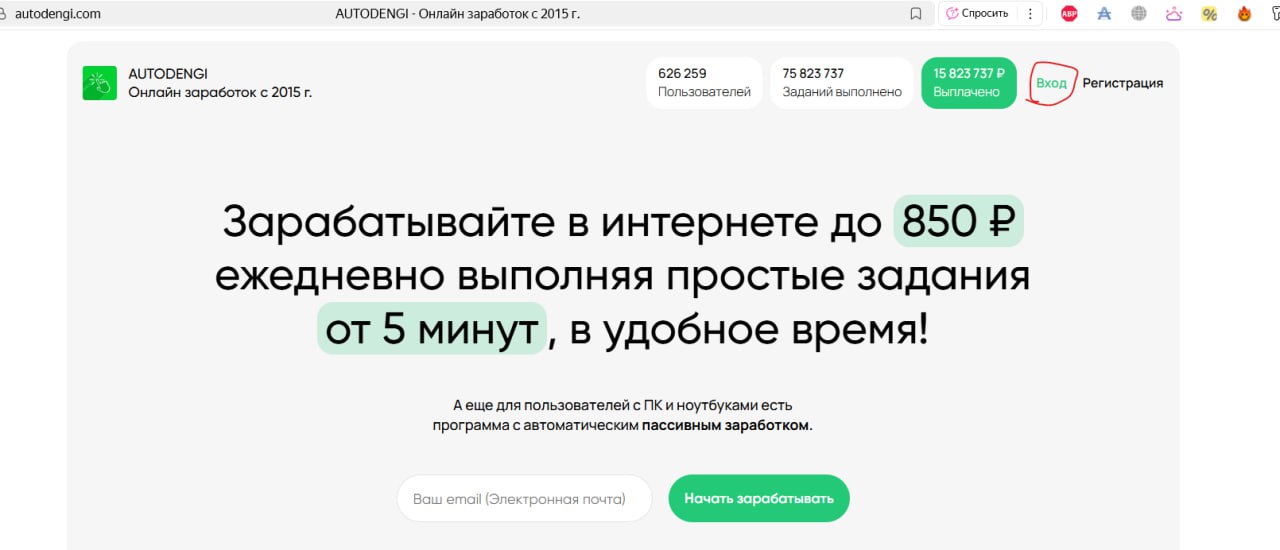Open the ABP ad blocker extension
Screen dimensions: 1280x550
(x=1069, y=14)
